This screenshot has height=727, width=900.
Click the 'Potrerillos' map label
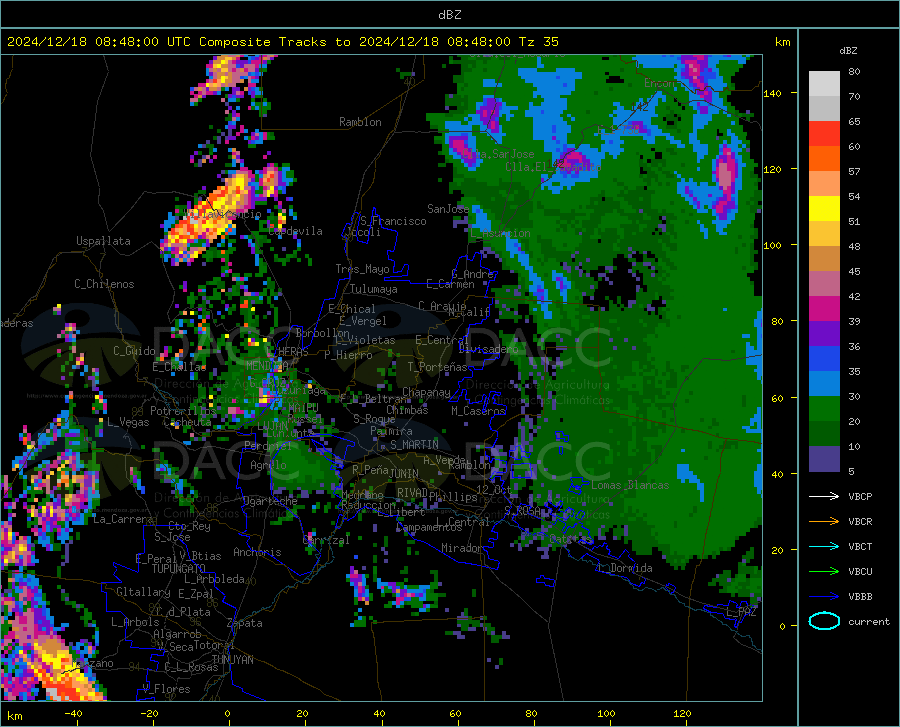point(183,411)
